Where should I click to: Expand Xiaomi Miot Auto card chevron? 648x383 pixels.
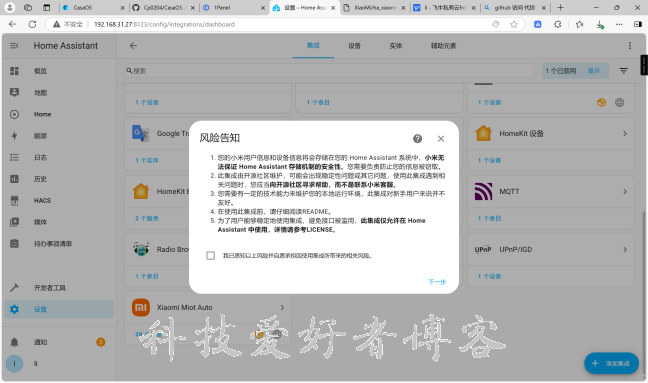[282, 307]
